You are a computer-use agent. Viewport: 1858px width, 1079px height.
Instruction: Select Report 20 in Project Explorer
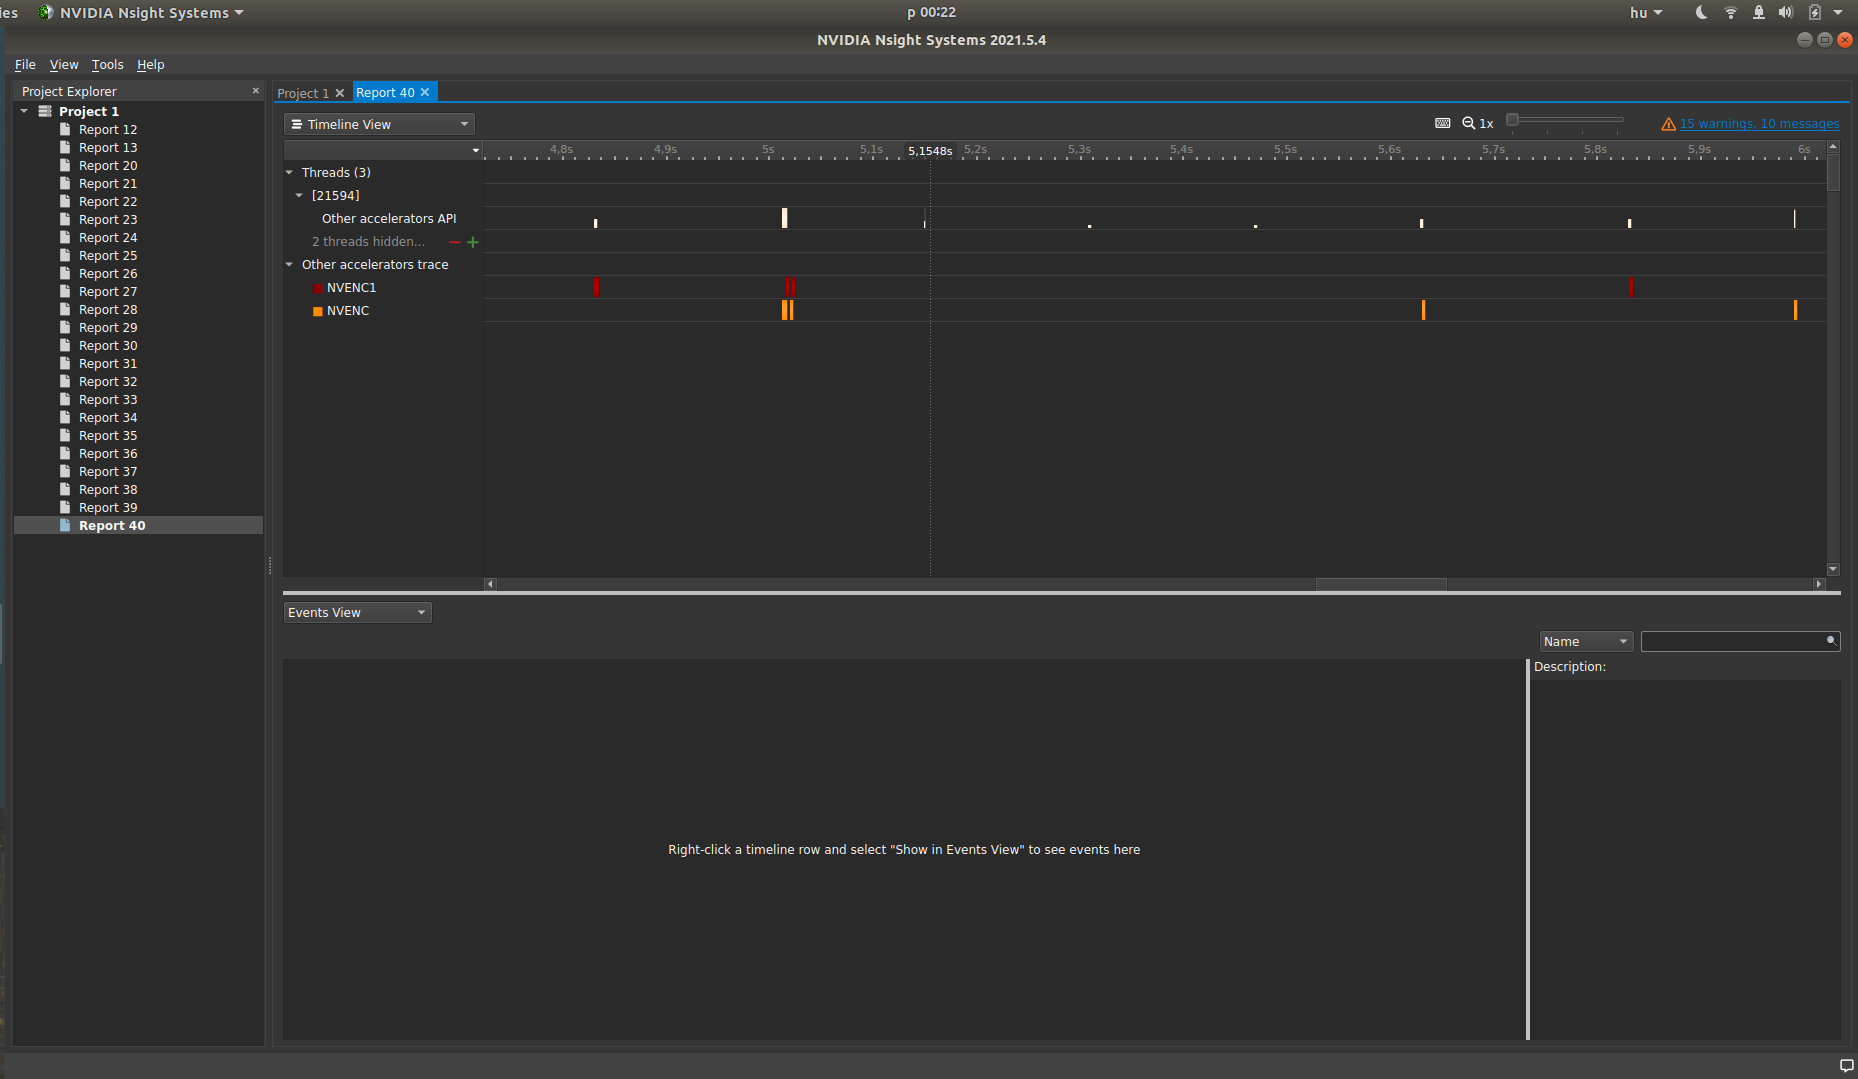[108, 165]
